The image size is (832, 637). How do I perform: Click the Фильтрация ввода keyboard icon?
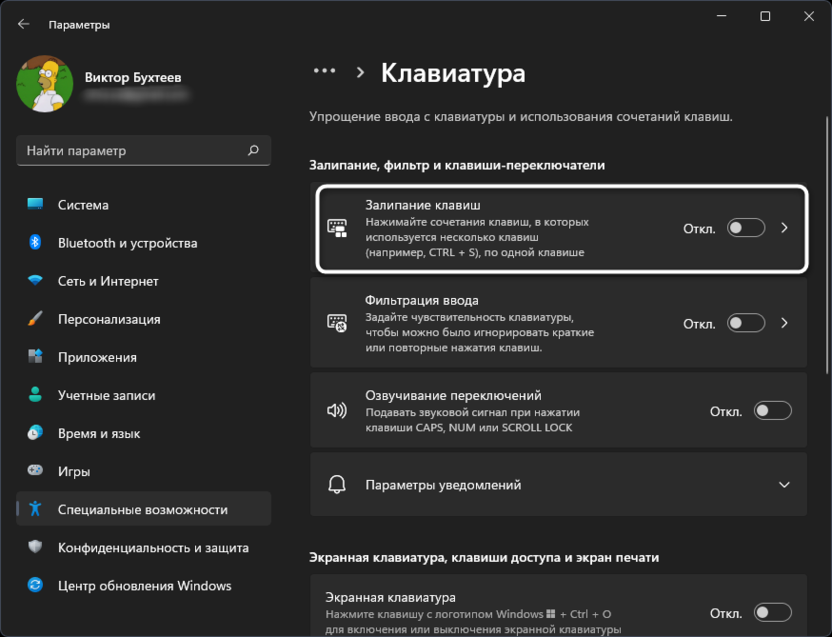337,323
